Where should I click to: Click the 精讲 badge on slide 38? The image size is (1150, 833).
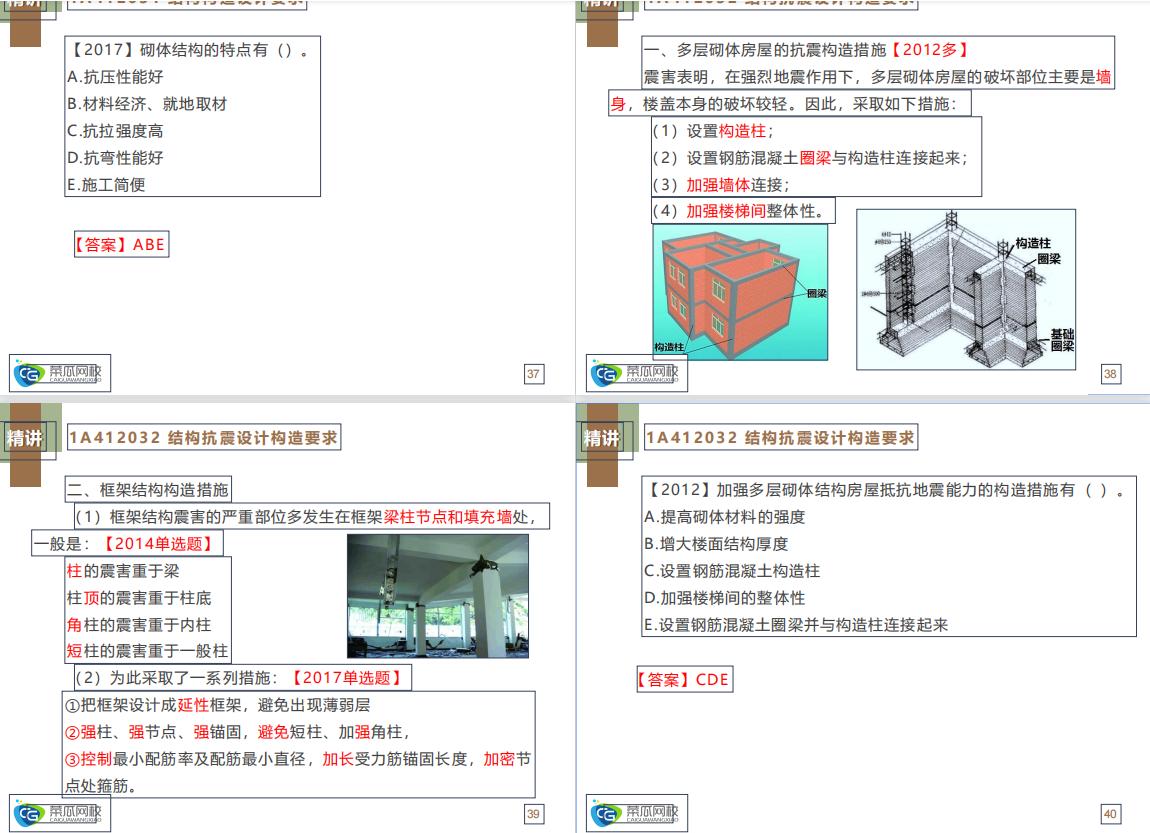[x=599, y=5]
